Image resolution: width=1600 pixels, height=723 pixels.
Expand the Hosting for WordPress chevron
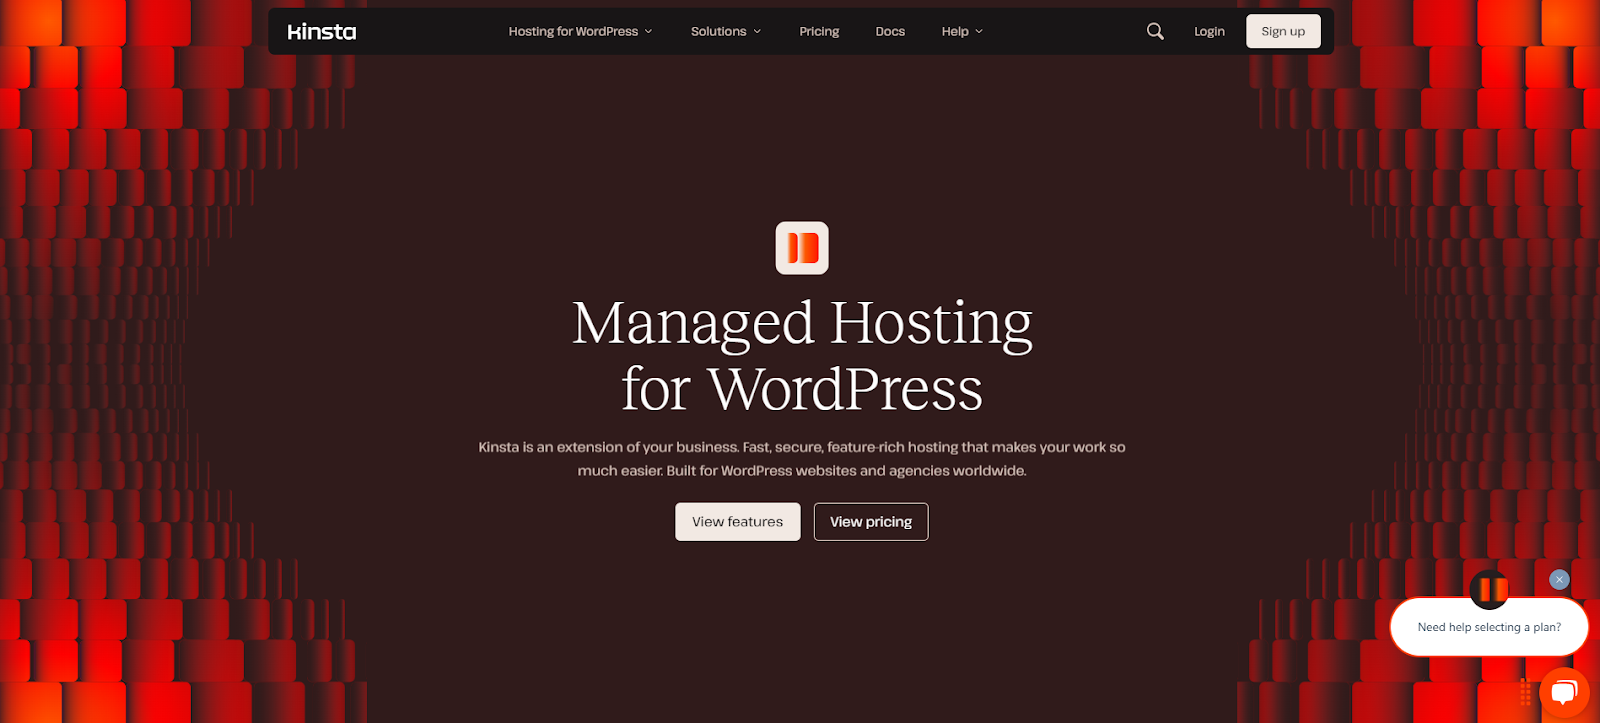648,32
